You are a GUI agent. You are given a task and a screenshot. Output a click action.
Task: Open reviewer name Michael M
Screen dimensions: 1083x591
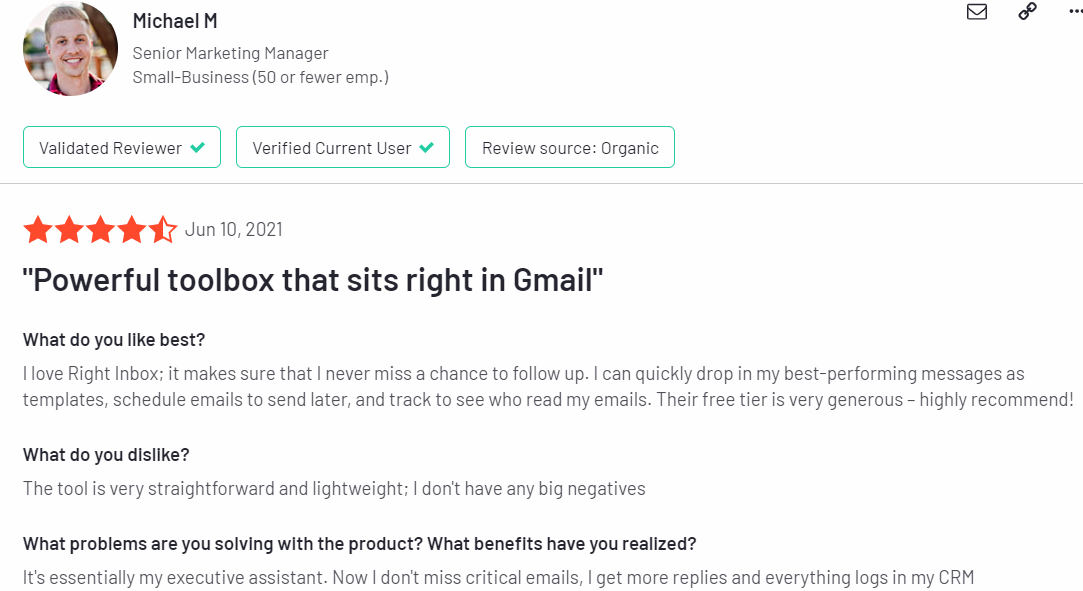pos(175,21)
